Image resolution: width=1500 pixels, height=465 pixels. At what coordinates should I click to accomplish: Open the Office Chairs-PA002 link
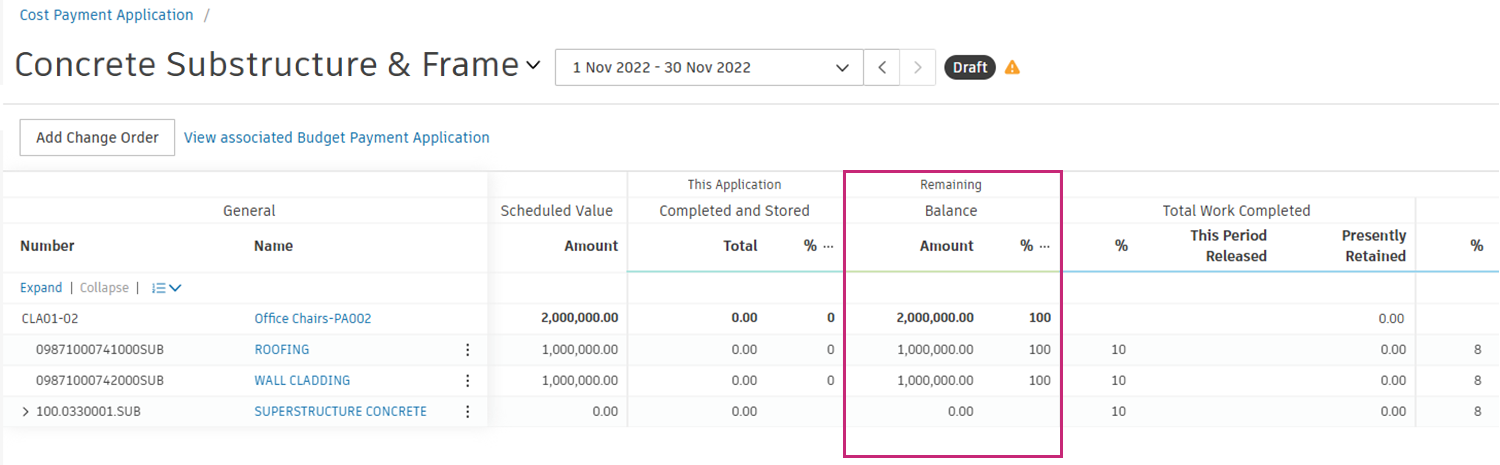[313, 319]
